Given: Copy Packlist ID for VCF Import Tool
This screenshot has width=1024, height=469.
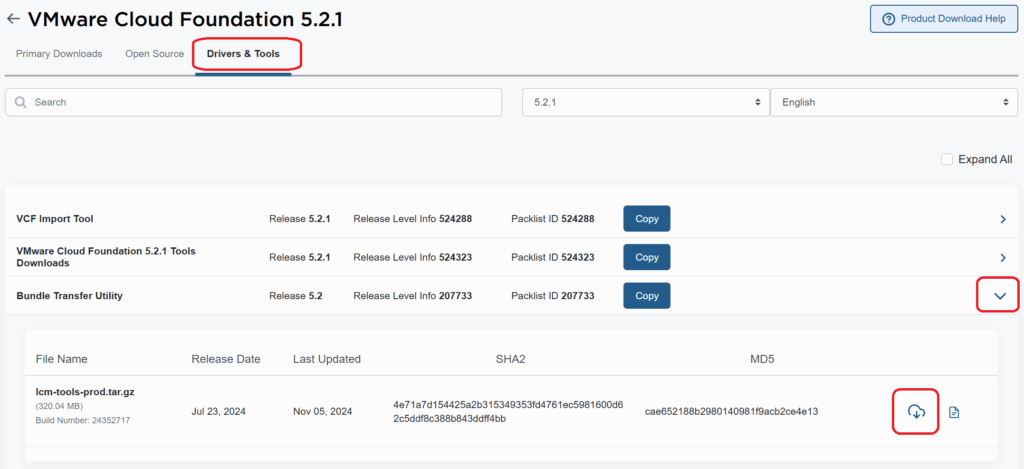Looking at the screenshot, I should (x=646, y=219).
